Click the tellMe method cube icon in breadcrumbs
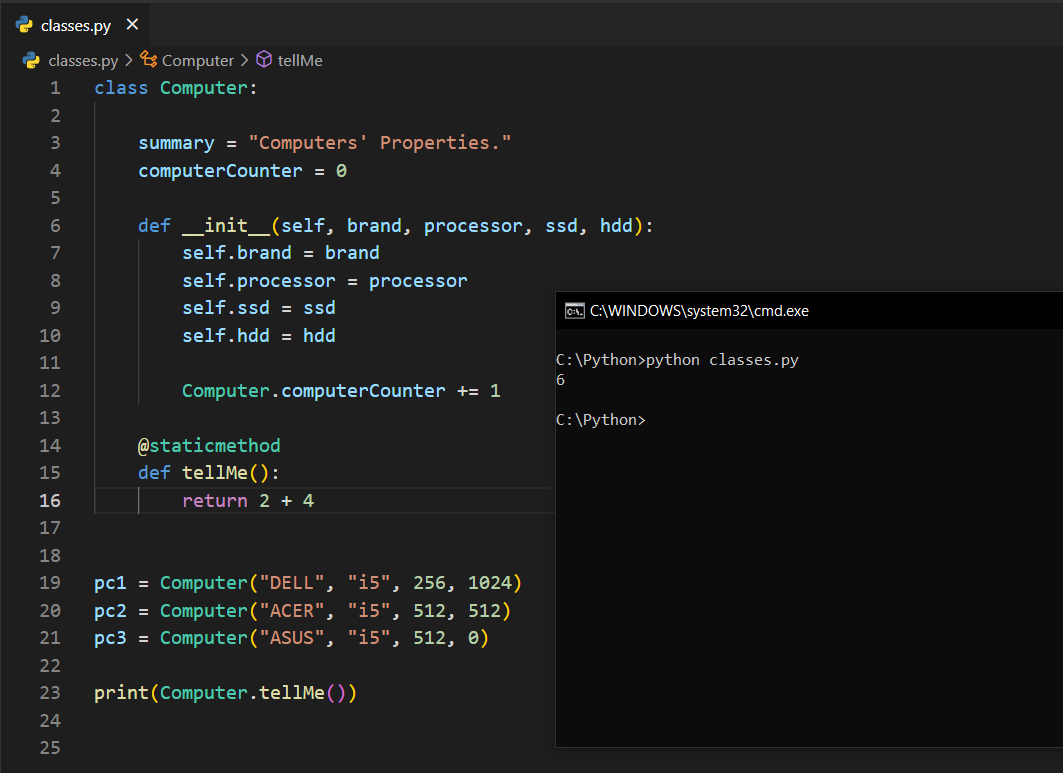1063x773 pixels. [x=264, y=60]
